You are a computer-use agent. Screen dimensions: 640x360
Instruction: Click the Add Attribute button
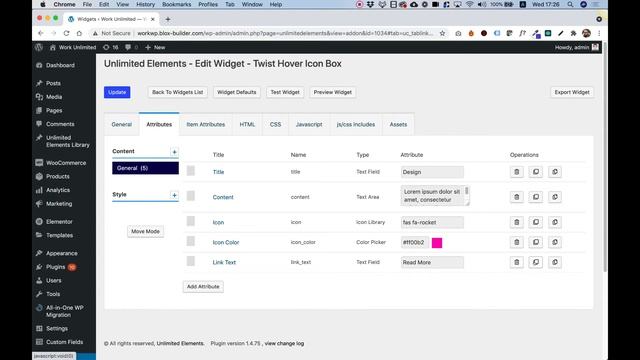pyautogui.click(x=203, y=287)
